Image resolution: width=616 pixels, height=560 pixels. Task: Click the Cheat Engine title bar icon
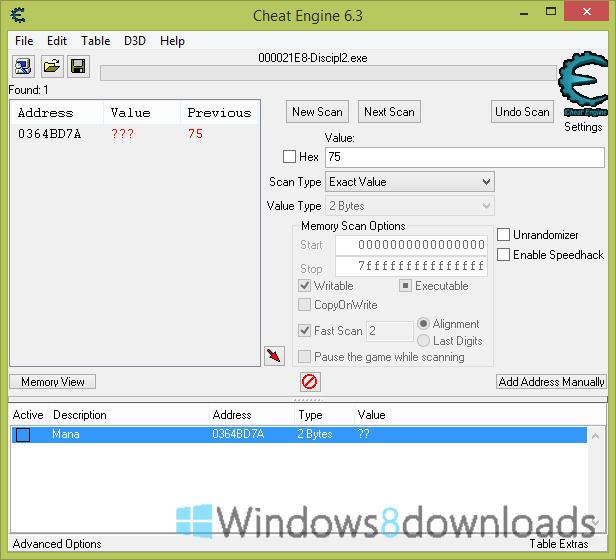(x=18, y=15)
